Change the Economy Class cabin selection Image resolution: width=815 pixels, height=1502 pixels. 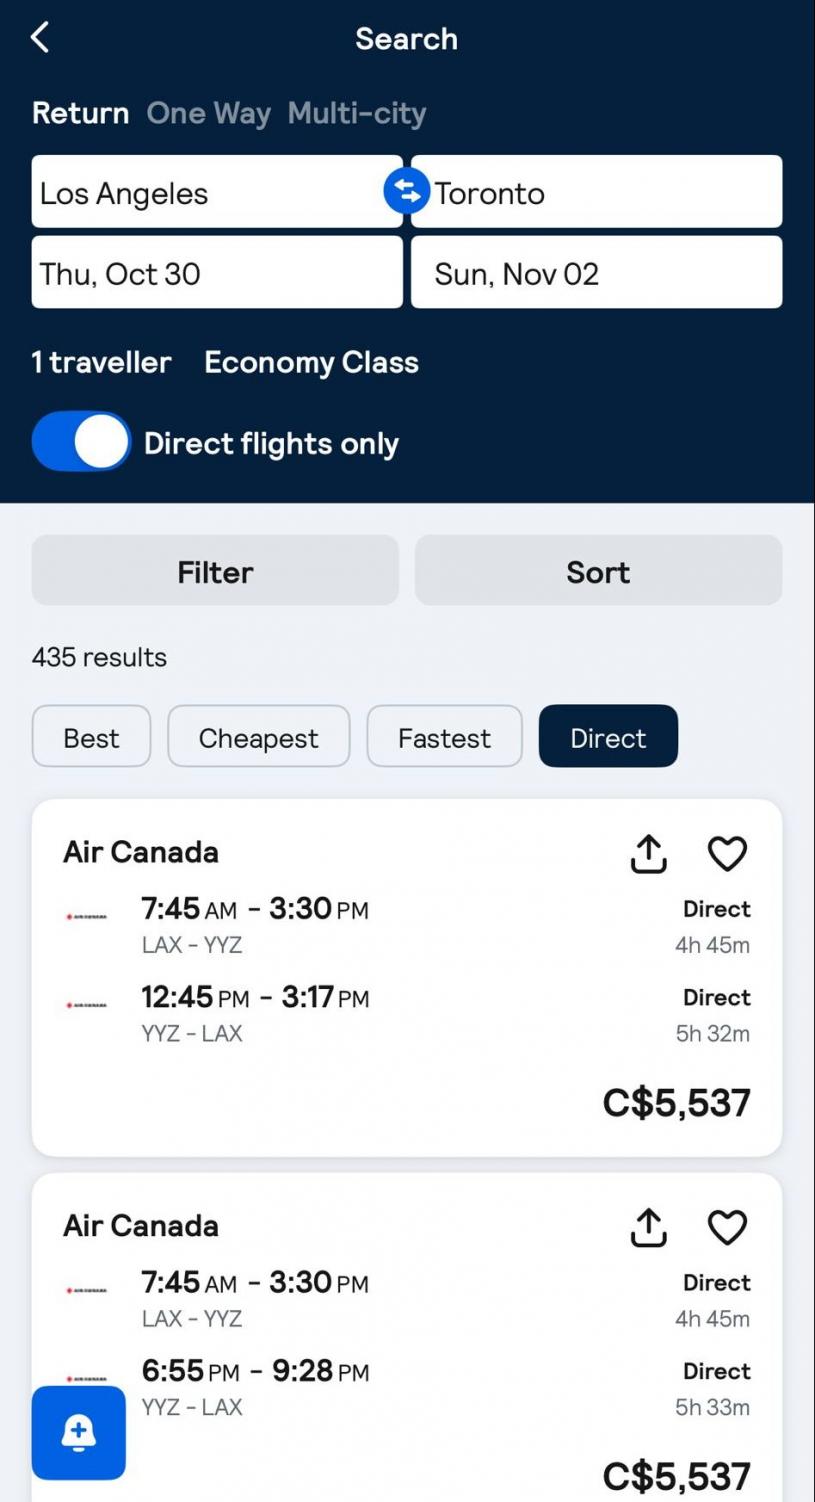click(x=311, y=362)
